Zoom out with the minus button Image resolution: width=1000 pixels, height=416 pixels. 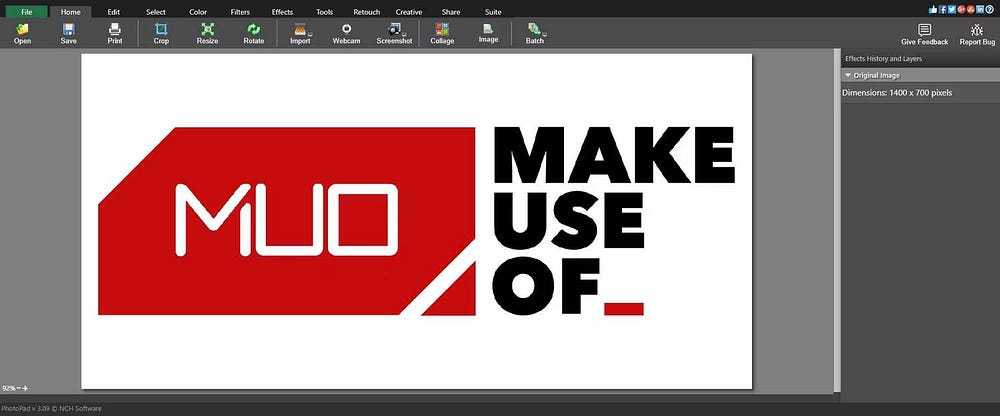pos(18,388)
